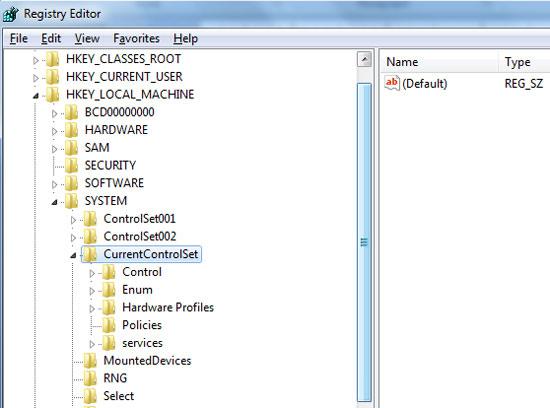Collapse the HKEY_LOCAL_MACHINE arrow
The image size is (550, 408).
point(36,95)
